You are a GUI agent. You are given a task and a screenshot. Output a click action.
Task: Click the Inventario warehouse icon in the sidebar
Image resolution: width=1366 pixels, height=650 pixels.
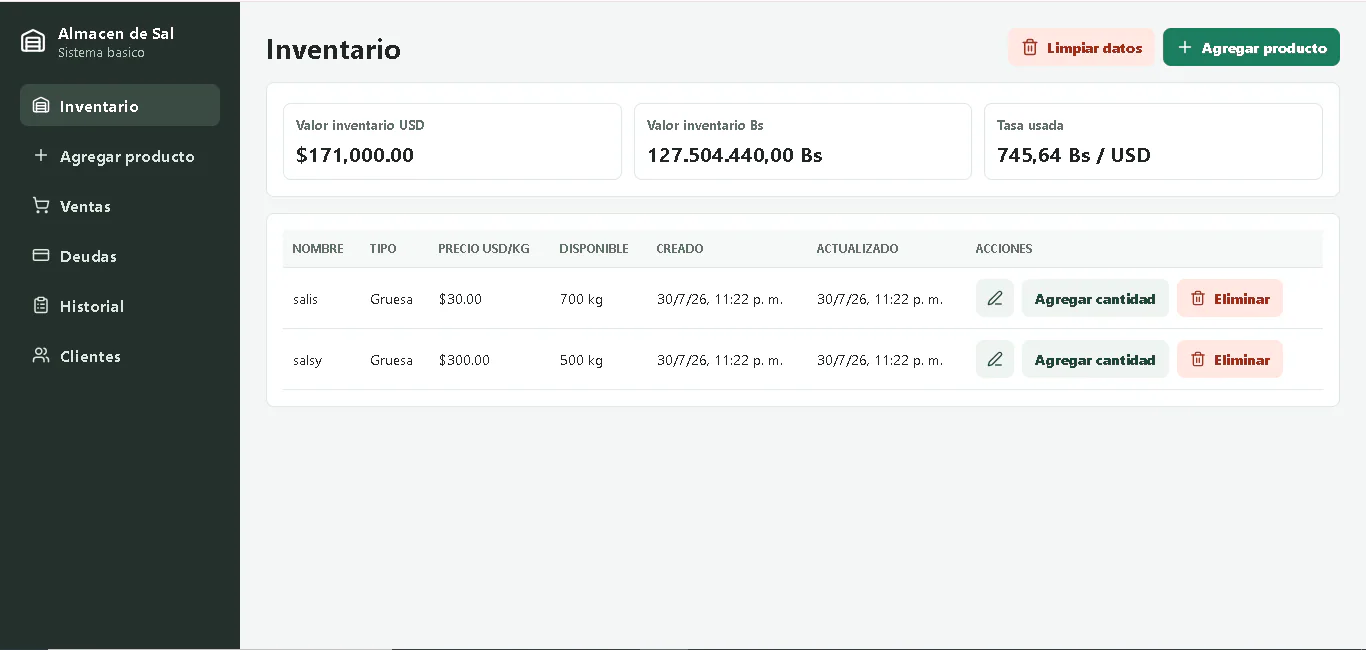click(41, 105)
